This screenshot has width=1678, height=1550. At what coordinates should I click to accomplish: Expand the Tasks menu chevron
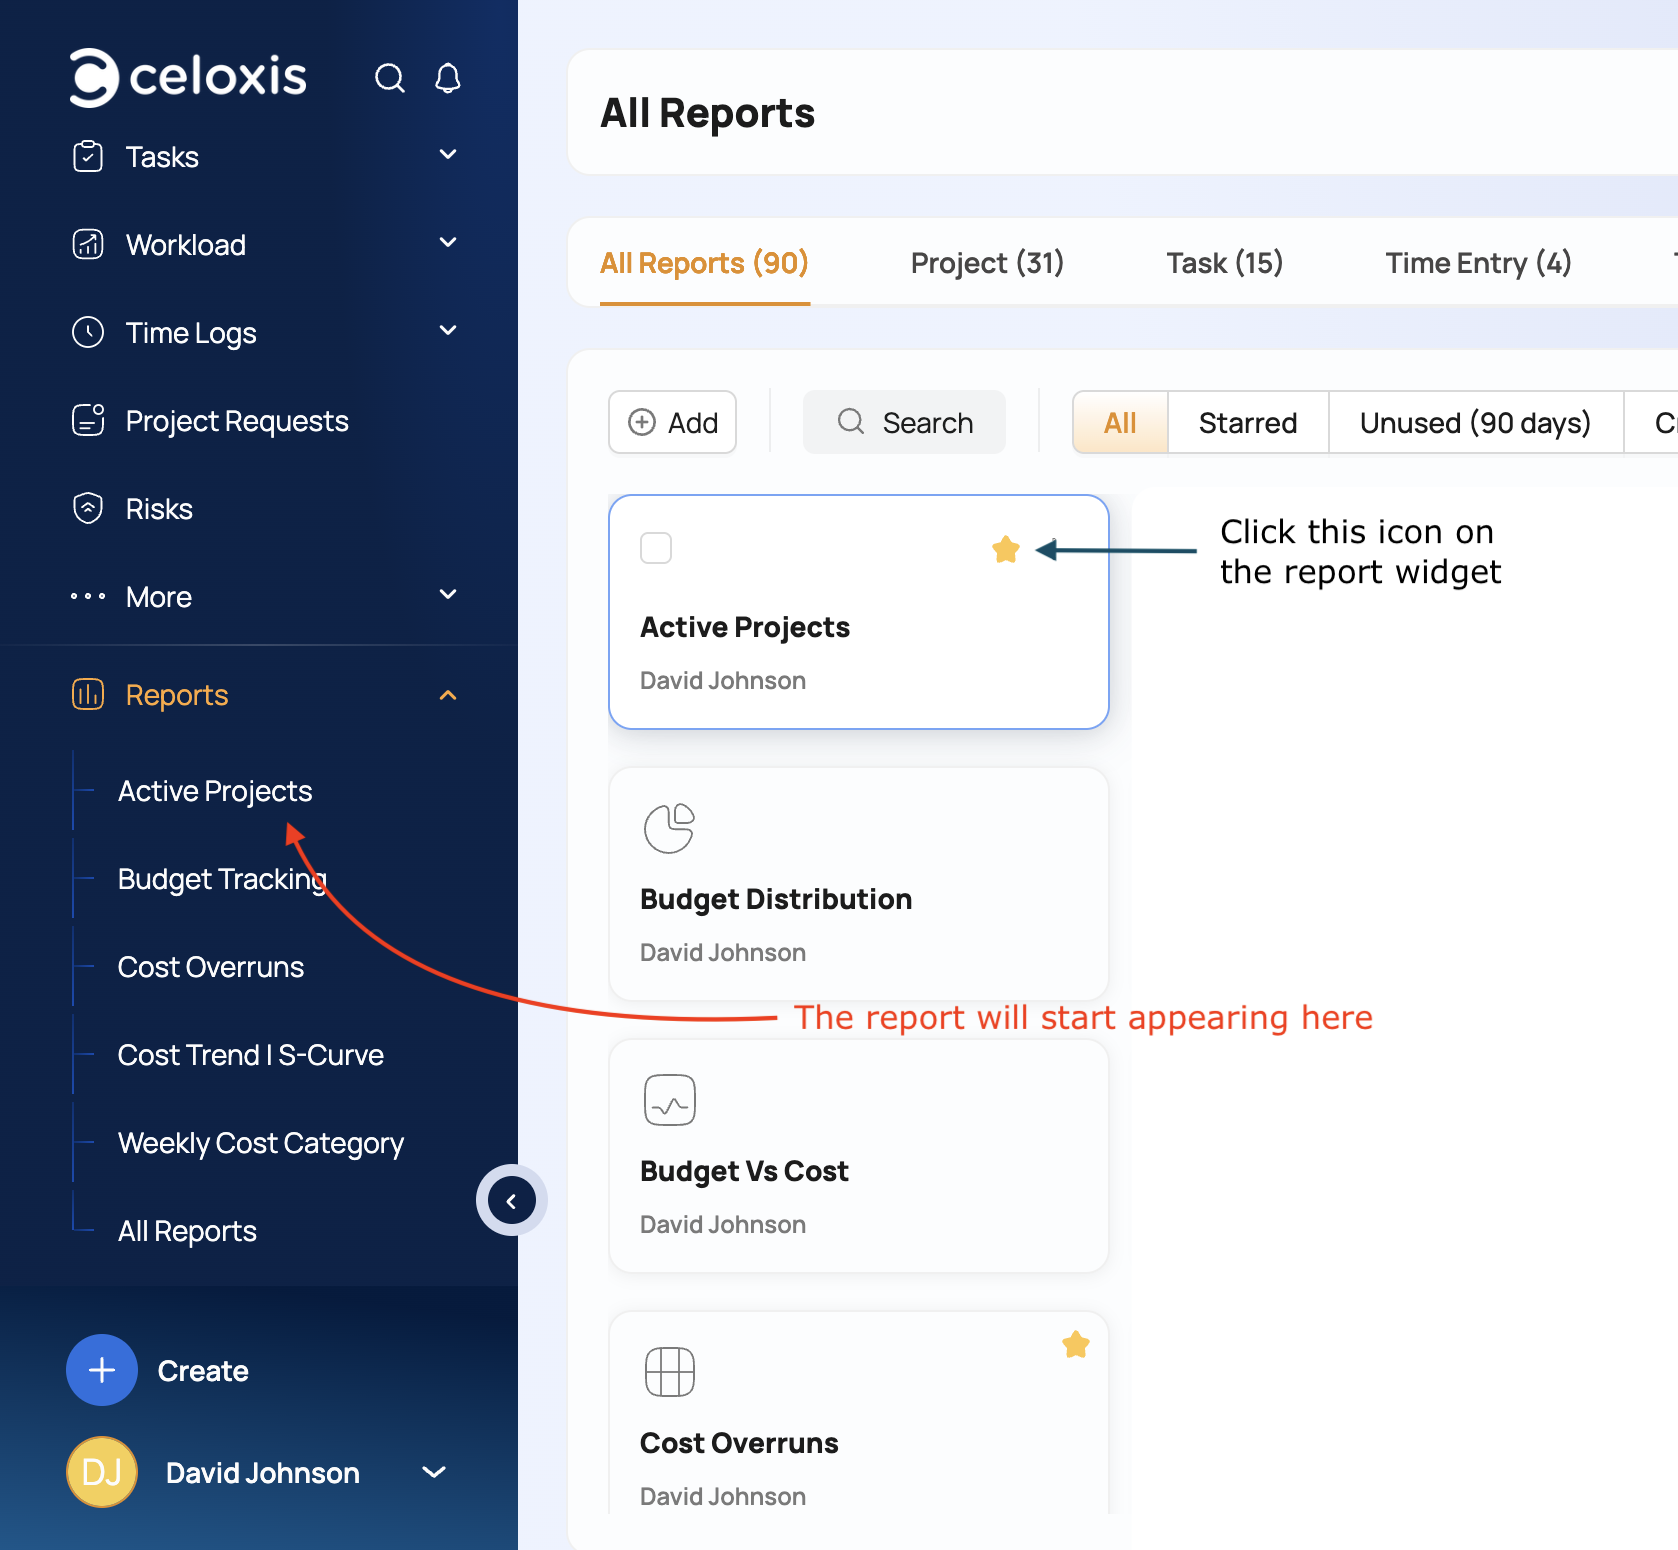click(448, 155)
